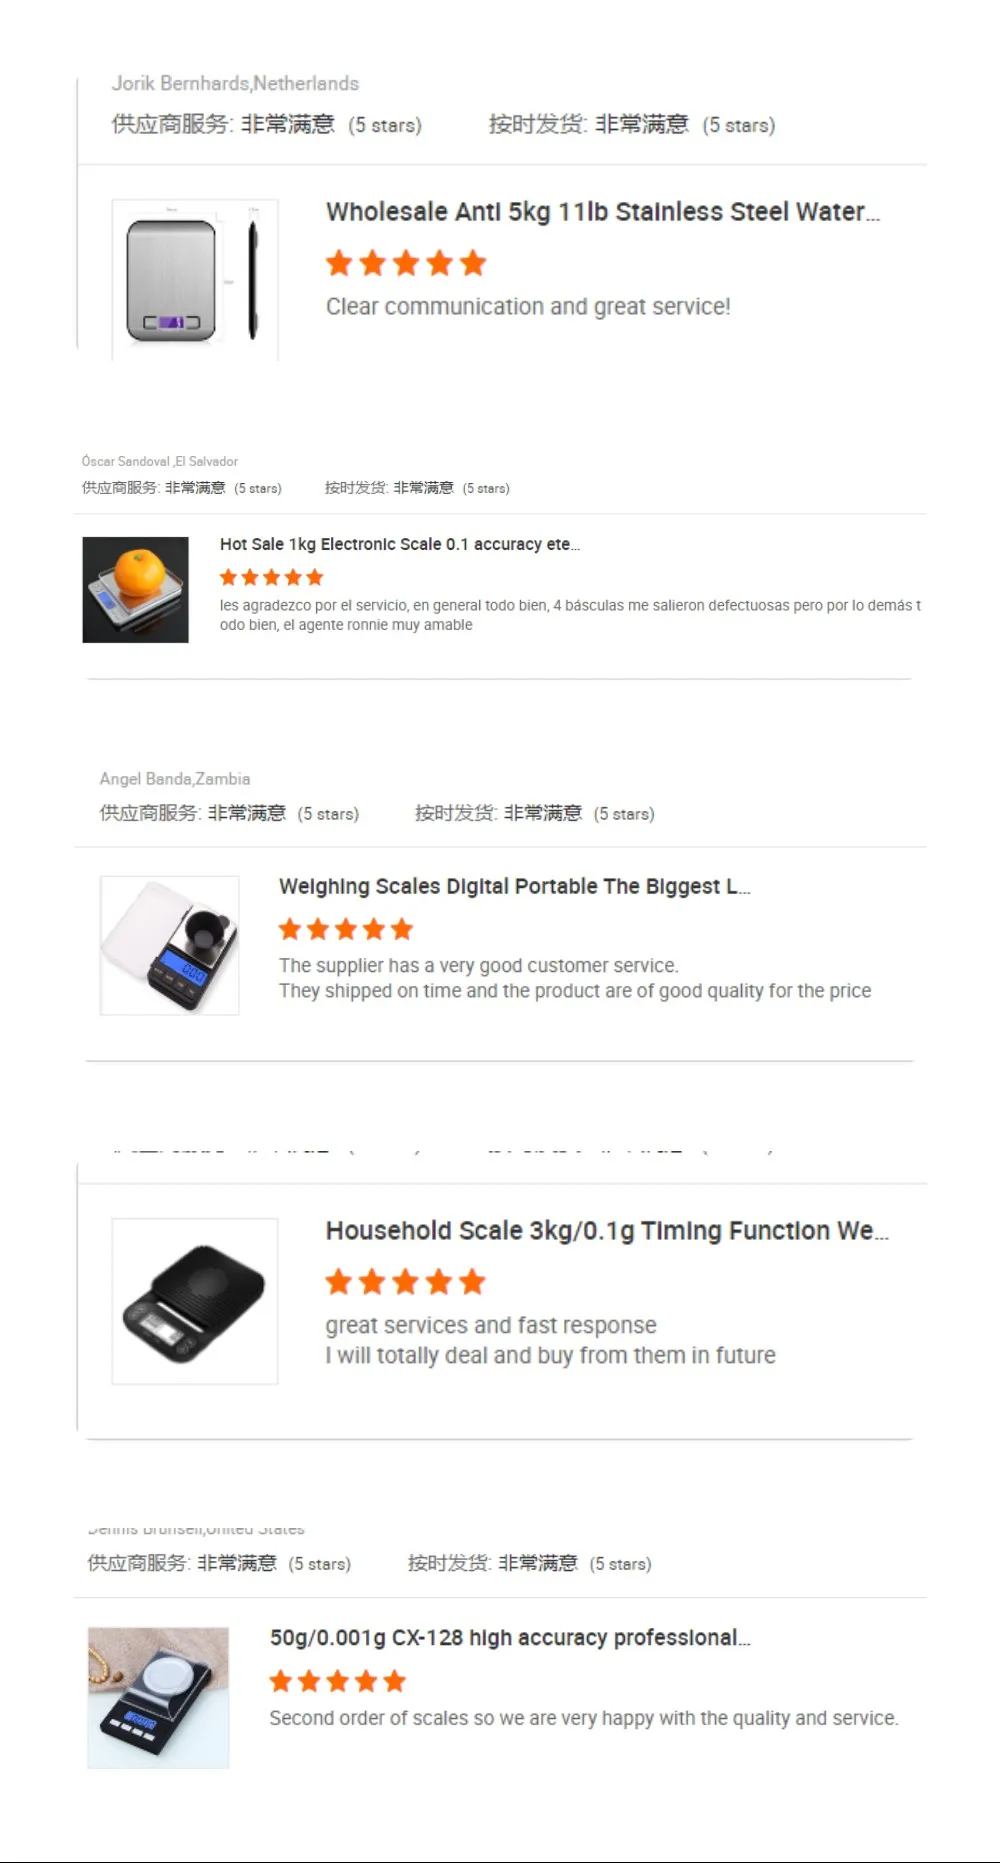The height and width of the screenshot is (1863, 1000).
Task: Open the 50g/0.001g CX-128 high accuracy listing
Action: (510, 1637)
